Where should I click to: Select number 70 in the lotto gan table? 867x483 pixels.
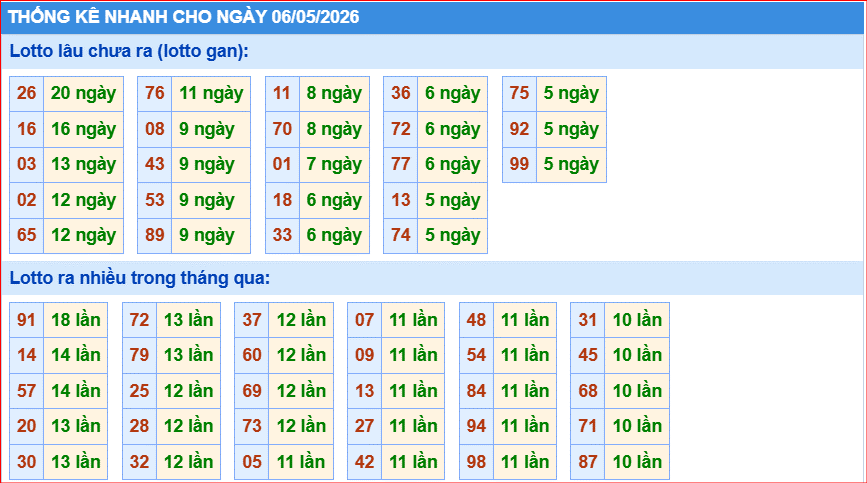pos(283,129)
